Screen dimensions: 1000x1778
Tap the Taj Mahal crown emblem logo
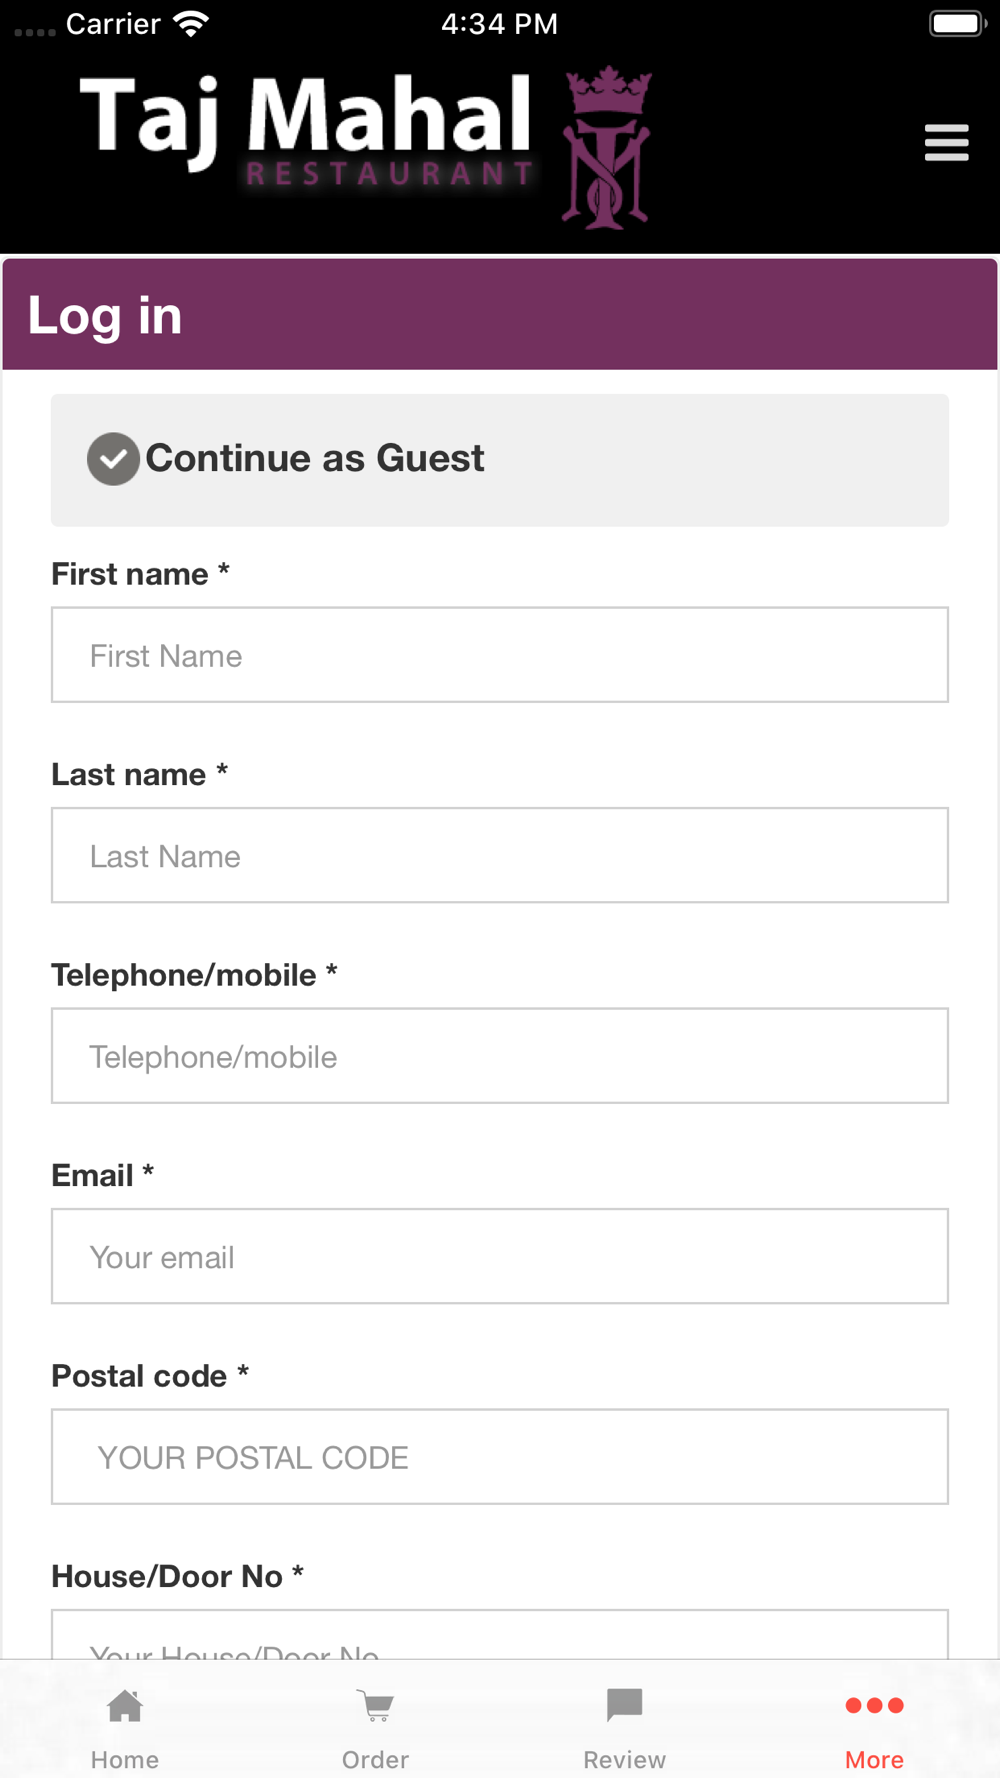click(607, 148)
